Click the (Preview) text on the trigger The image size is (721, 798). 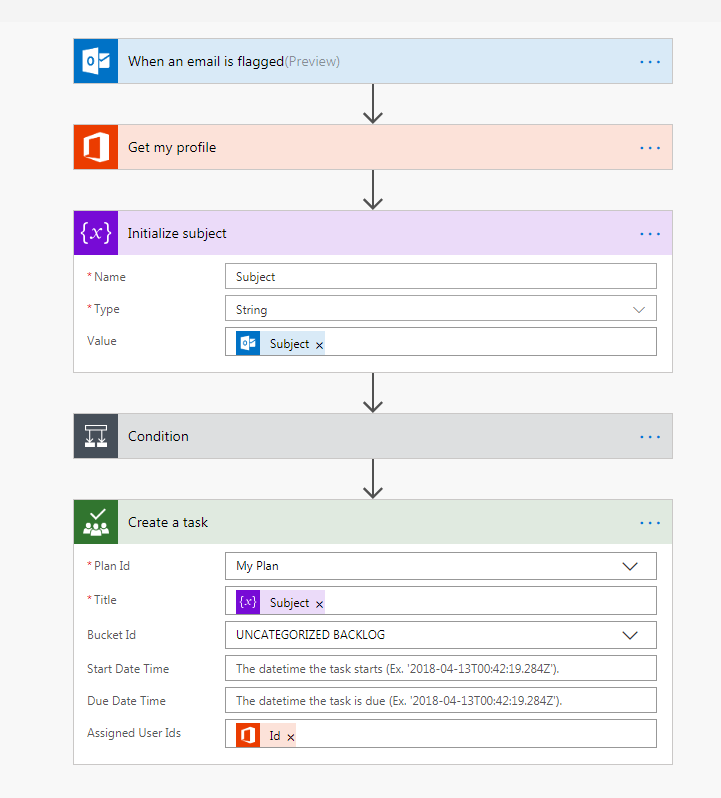tap(312, 62)
